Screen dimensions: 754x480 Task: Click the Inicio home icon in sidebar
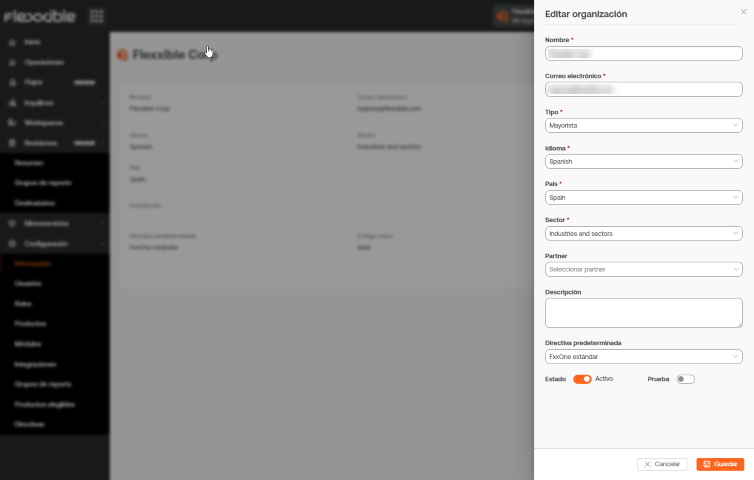13,42
